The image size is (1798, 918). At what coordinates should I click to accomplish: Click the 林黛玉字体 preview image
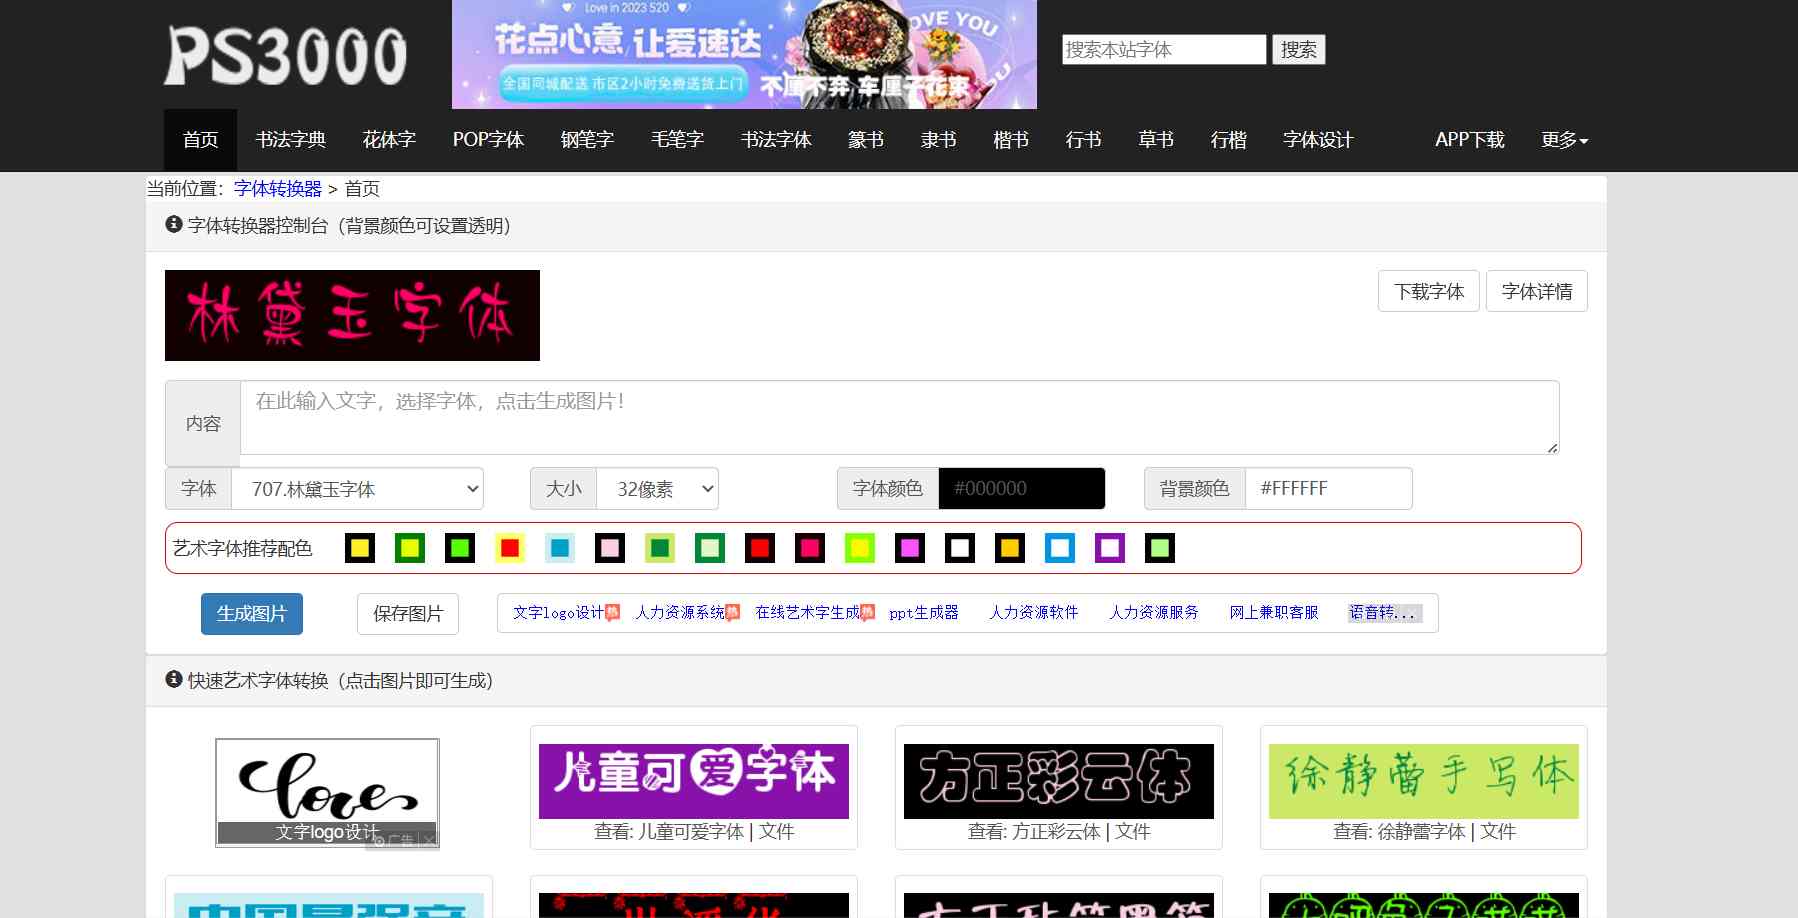pos(352,315)
